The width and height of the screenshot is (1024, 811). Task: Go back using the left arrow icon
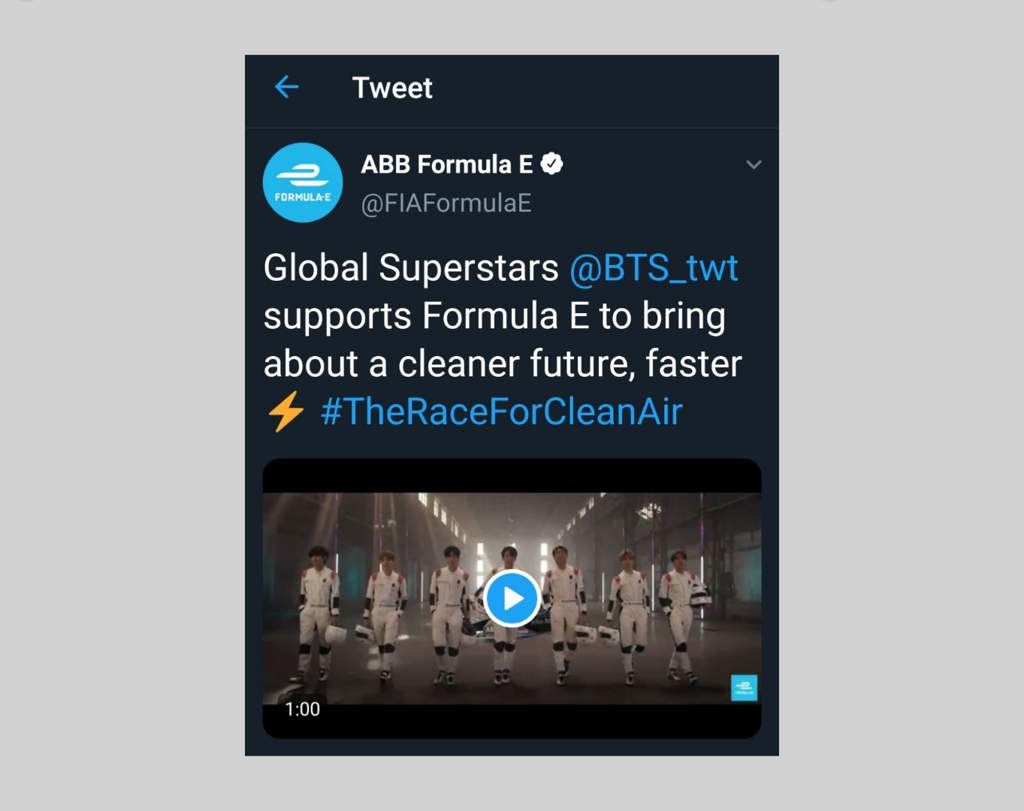point(287,86)
